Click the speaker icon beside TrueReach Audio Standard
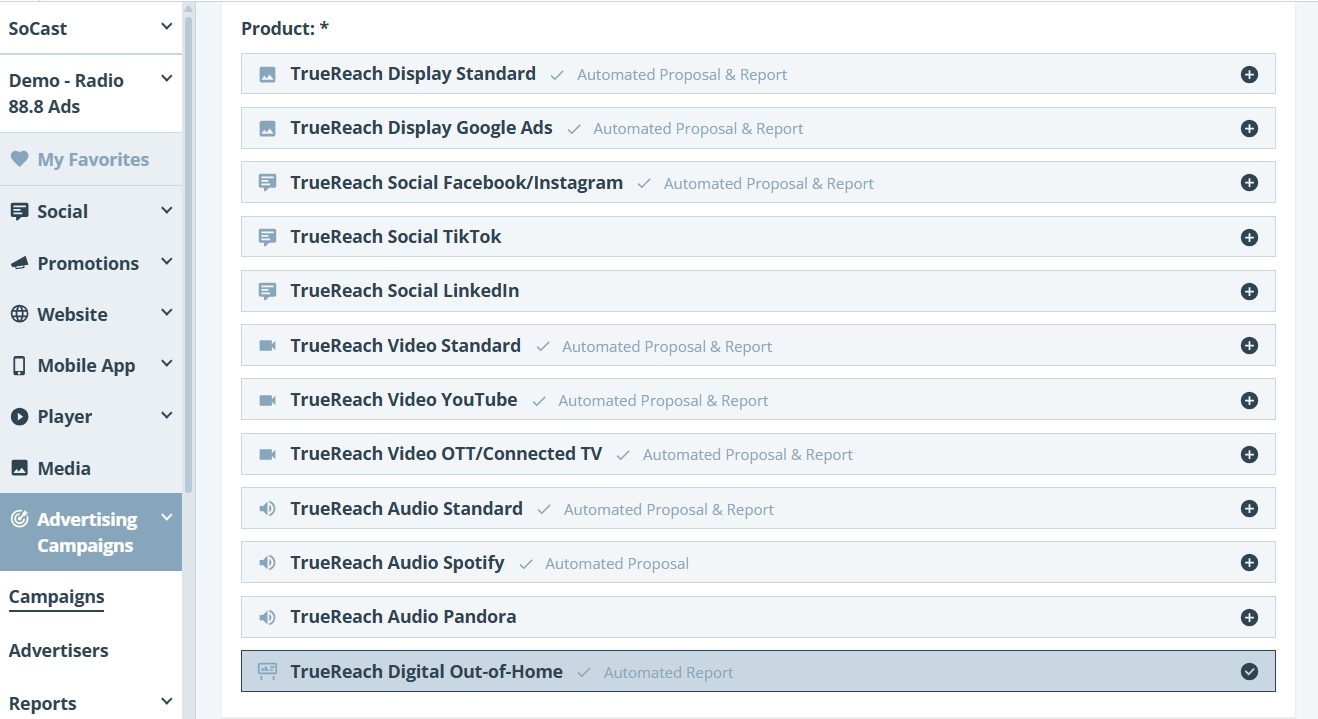This screenshot has width=1318, height=719. [x=267, y=509]
